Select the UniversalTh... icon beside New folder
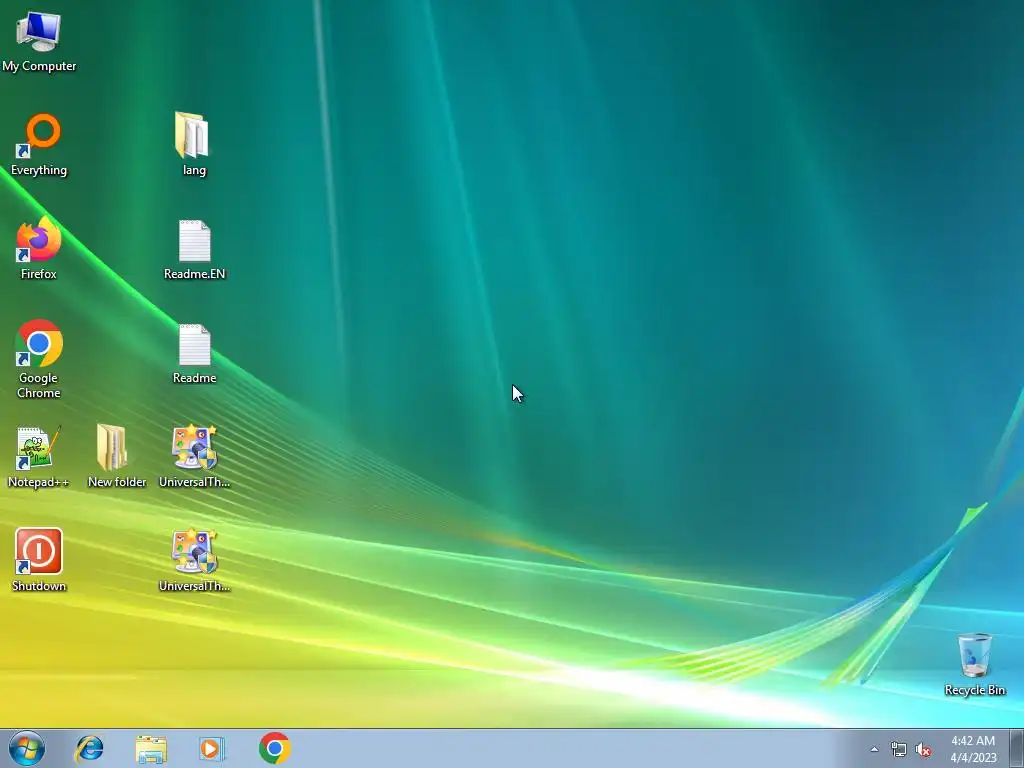The height and width of the screenshot is (768, 1024). tap(194, 456)
